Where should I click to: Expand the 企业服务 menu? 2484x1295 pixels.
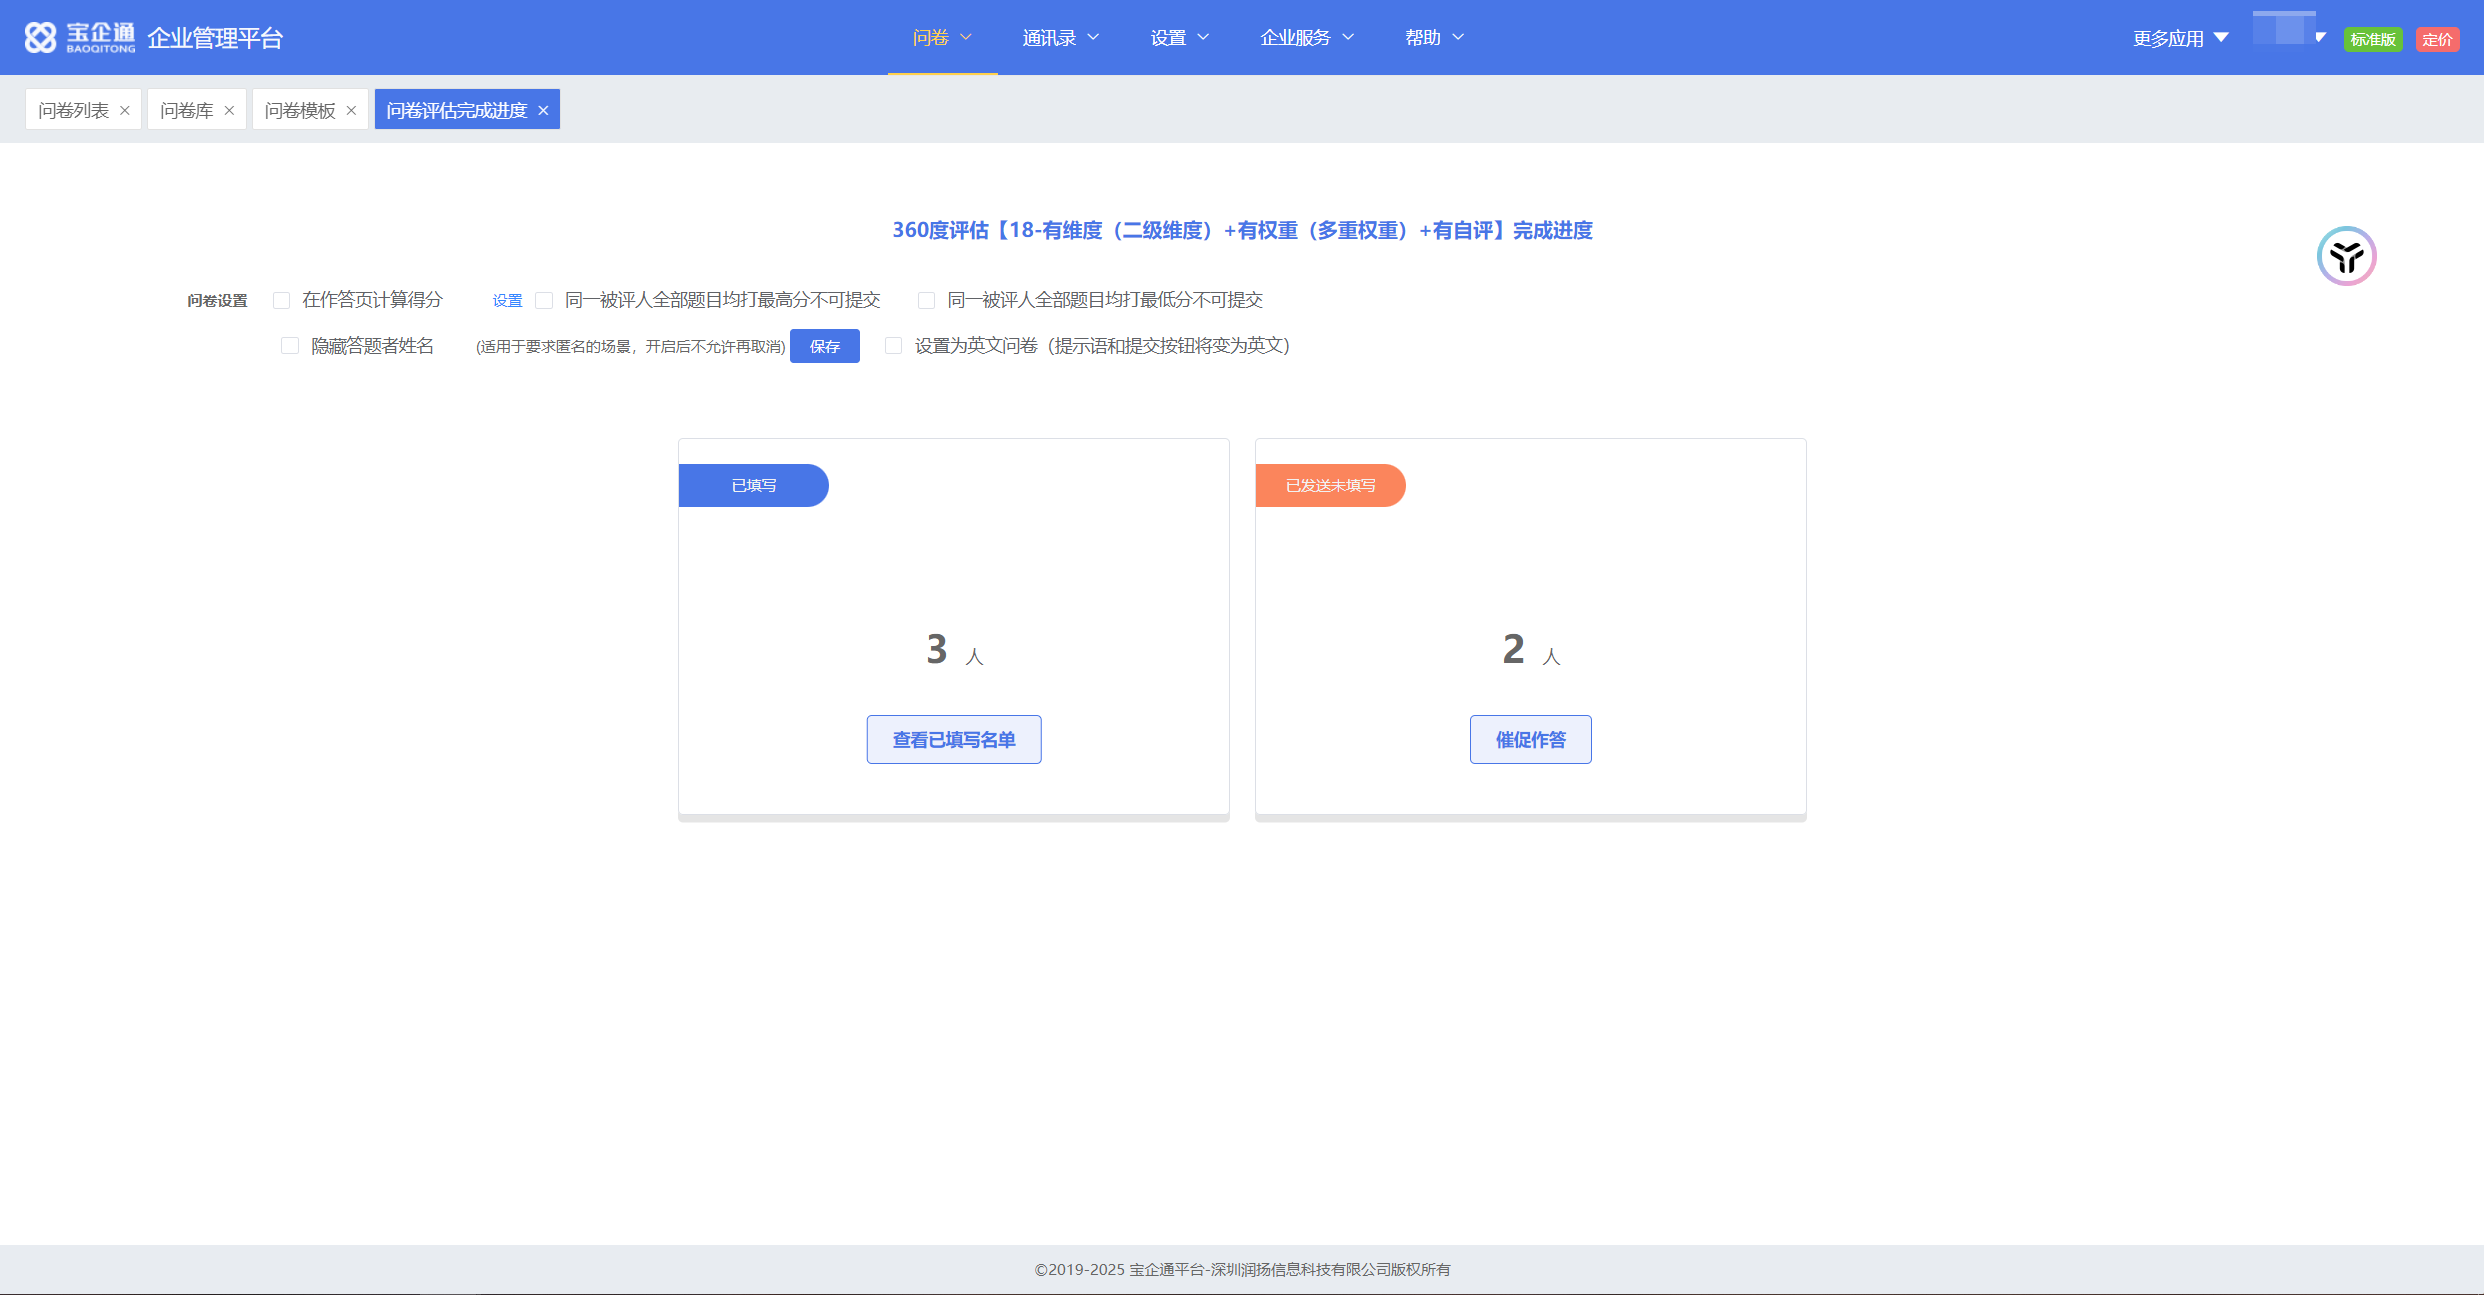point(1306,38)
